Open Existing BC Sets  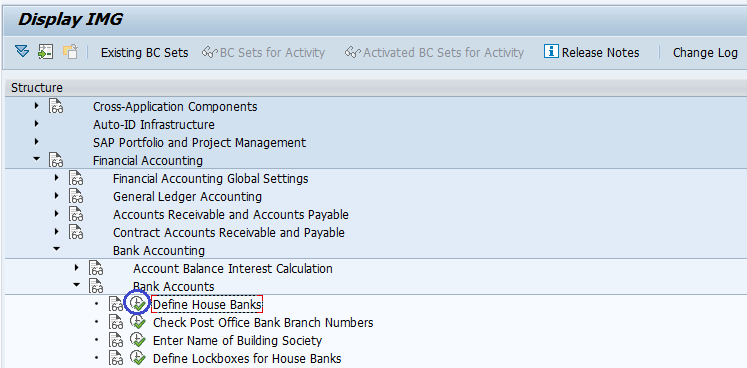[144, 52]
